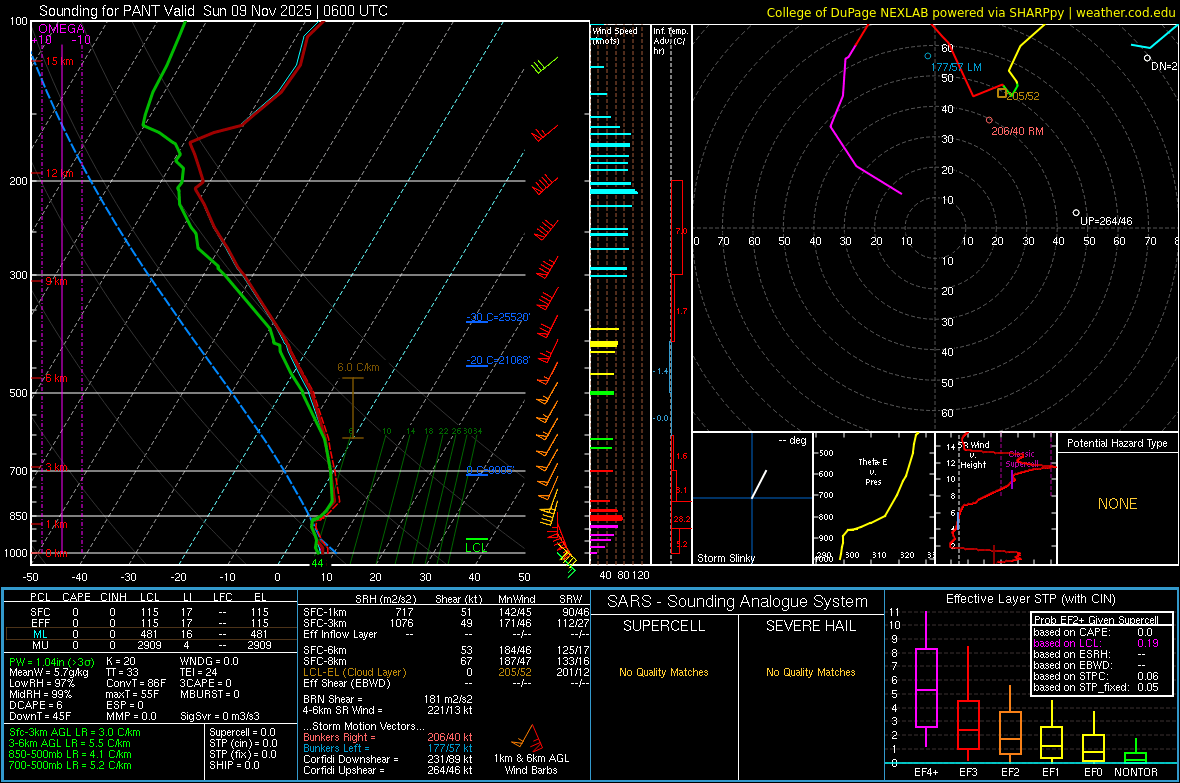Click the Corfidi upshear UP=264/46 marker

1076,213
